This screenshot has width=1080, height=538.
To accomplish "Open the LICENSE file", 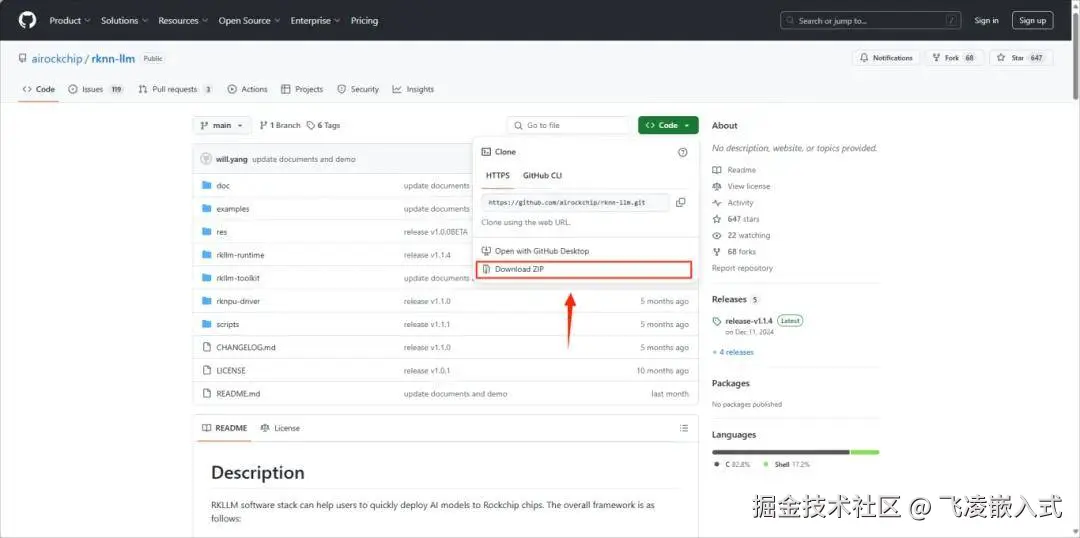I will tap(231, 371).
